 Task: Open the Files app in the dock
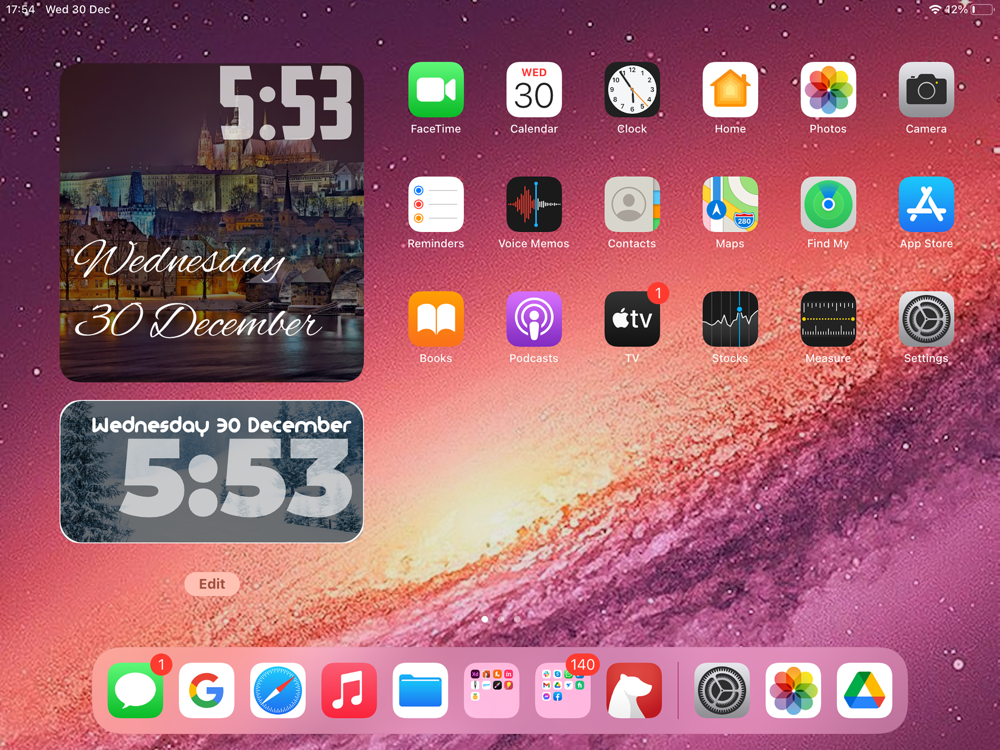[x=420, y=691]
